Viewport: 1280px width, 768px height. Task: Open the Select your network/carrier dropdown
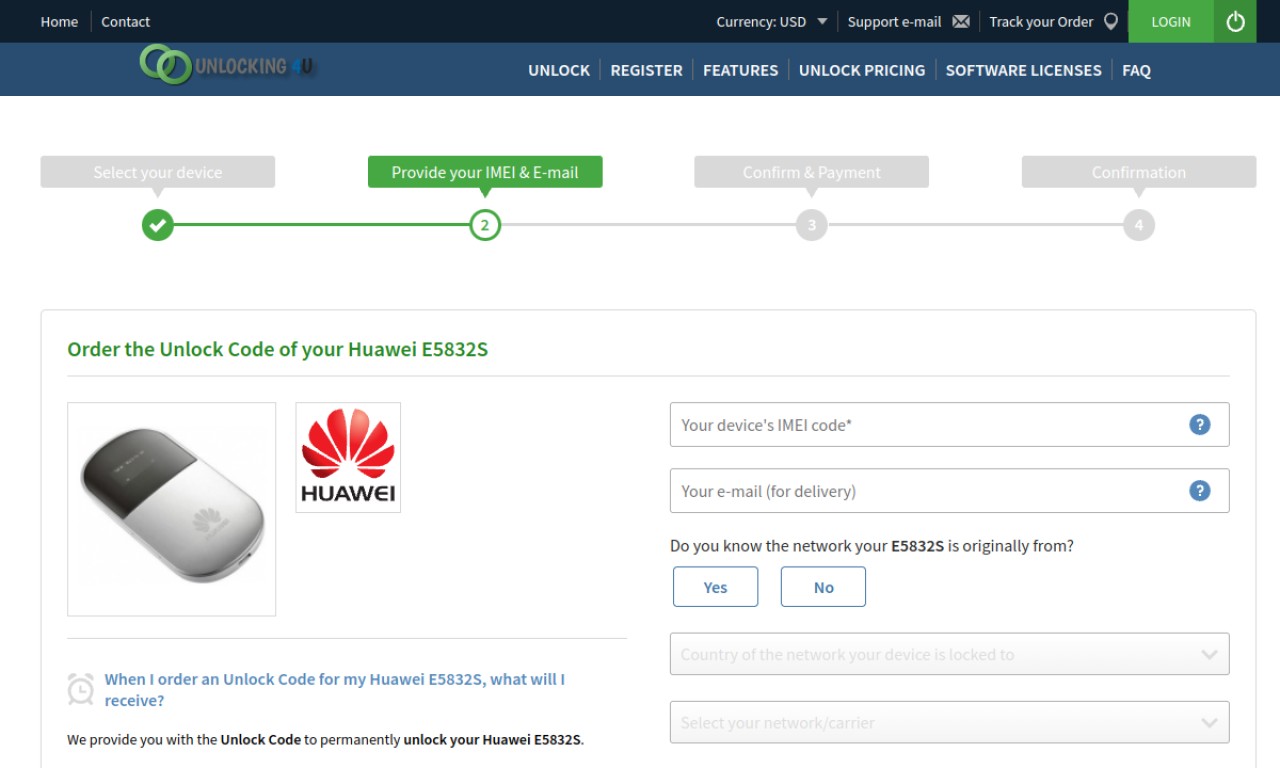(x=949, y=722)
